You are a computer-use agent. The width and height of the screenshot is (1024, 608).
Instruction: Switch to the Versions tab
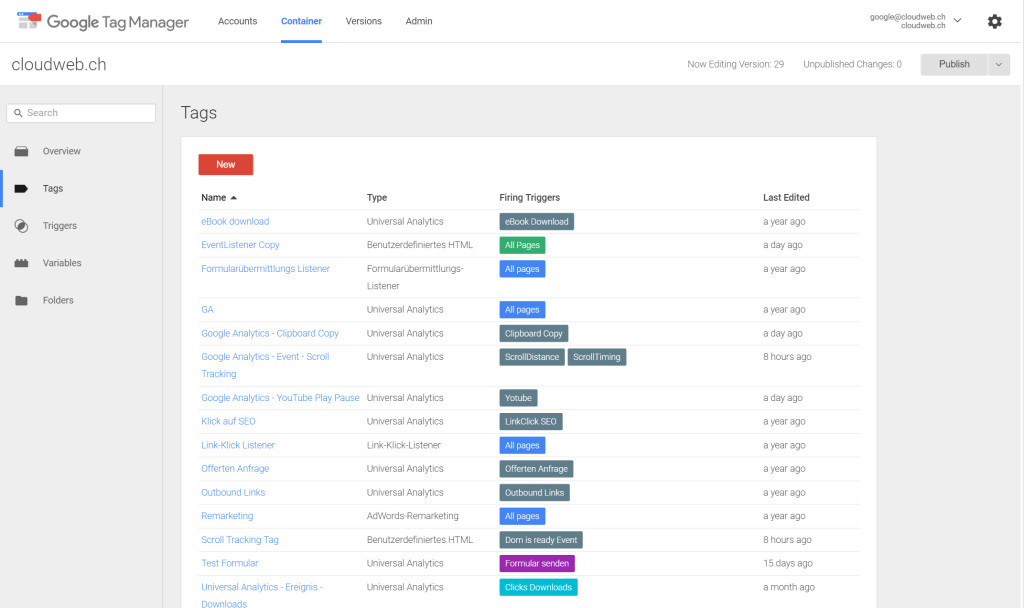click(x=363, y=21)
